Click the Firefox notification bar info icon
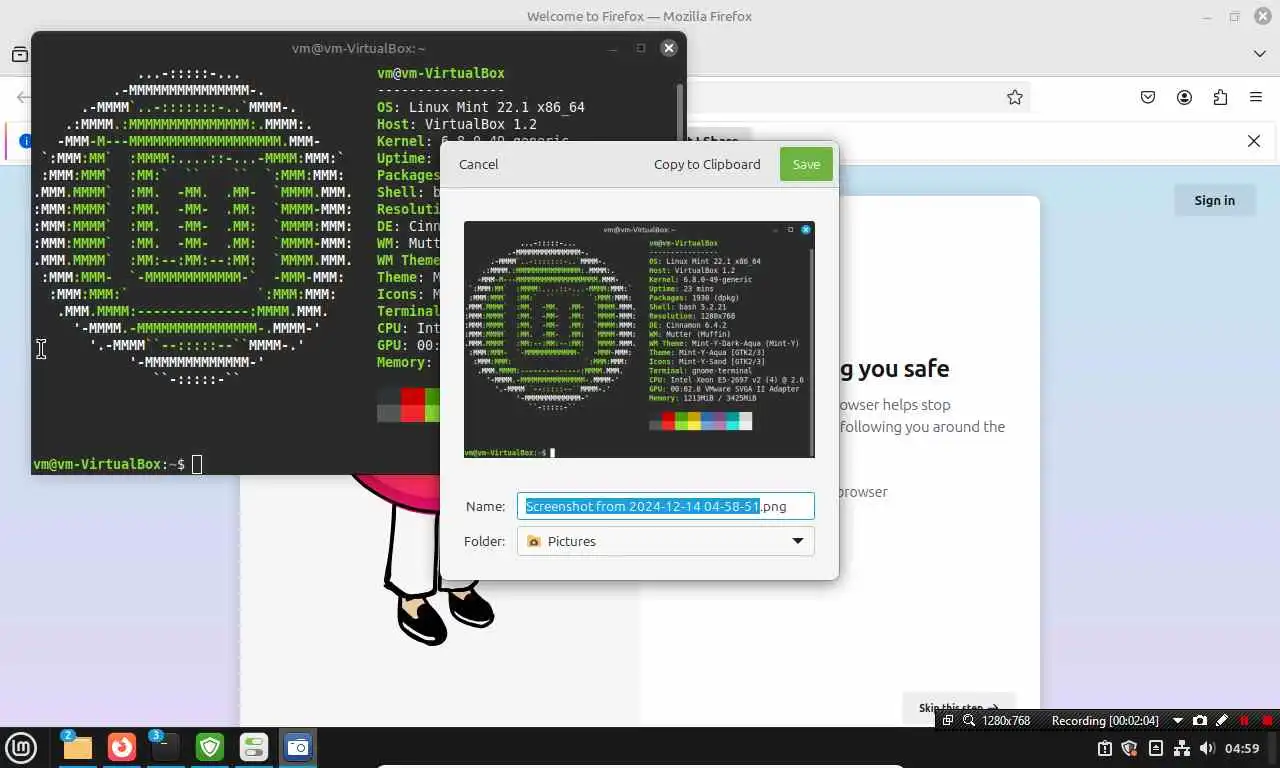Screen dimensions: 1280x768 (x=25, y=141)
